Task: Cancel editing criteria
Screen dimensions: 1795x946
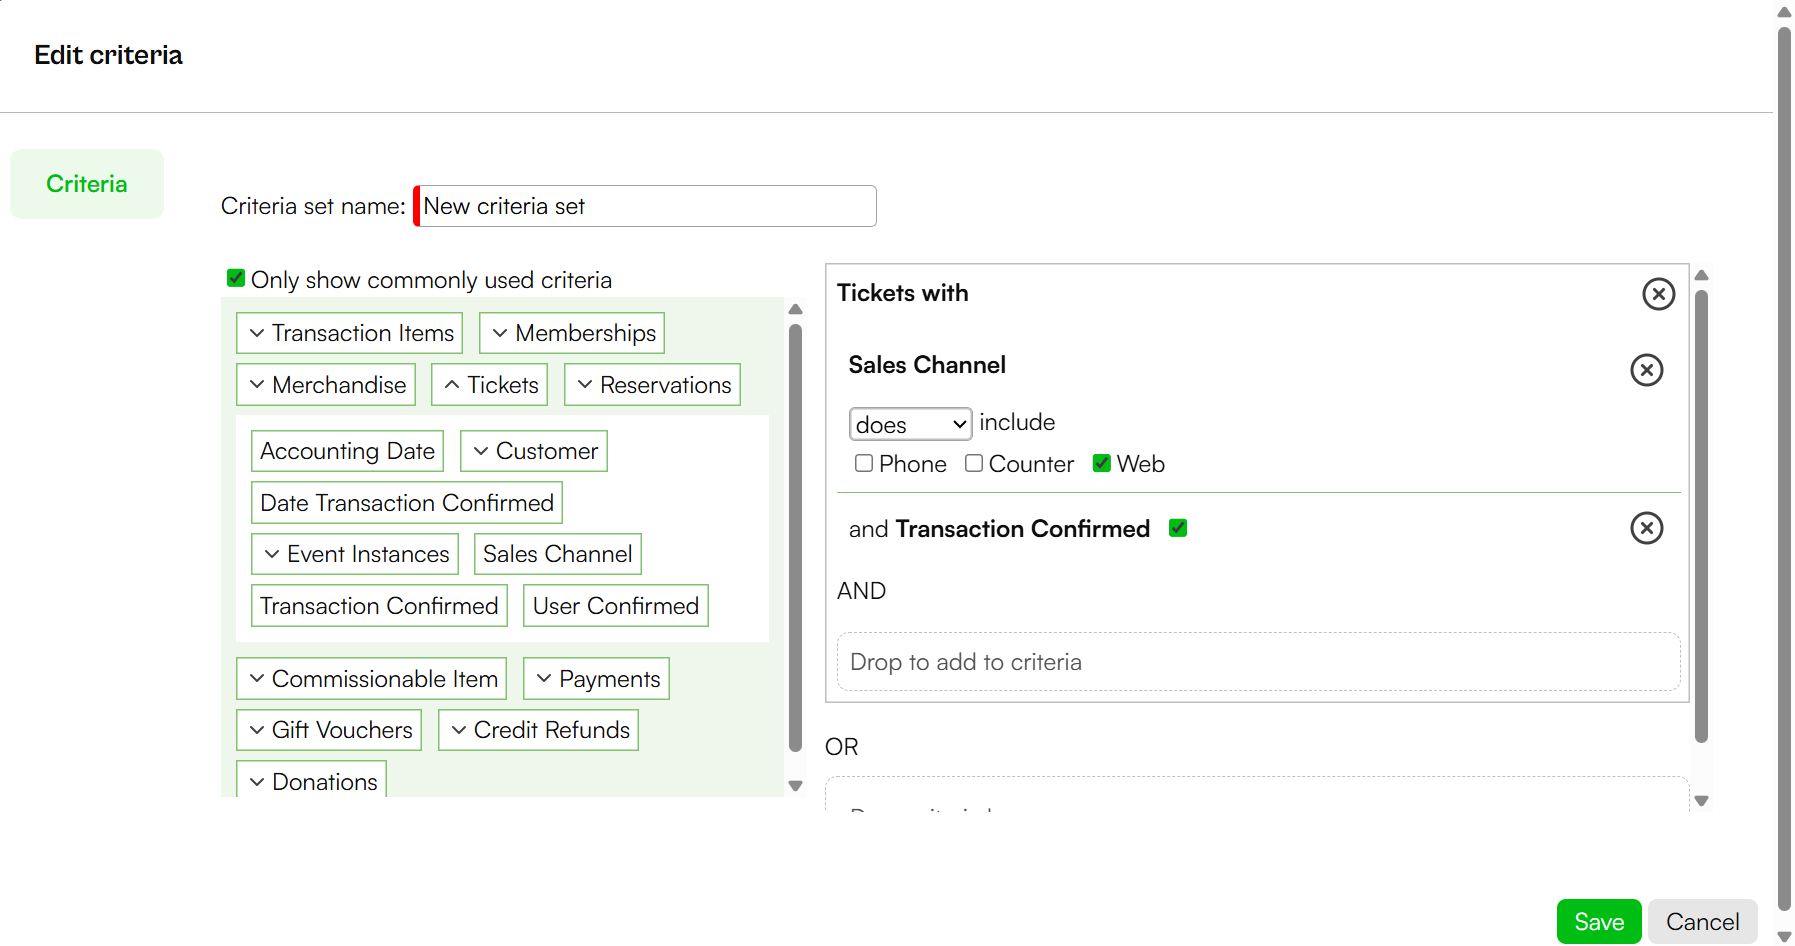Action: tap(1702, 922)
